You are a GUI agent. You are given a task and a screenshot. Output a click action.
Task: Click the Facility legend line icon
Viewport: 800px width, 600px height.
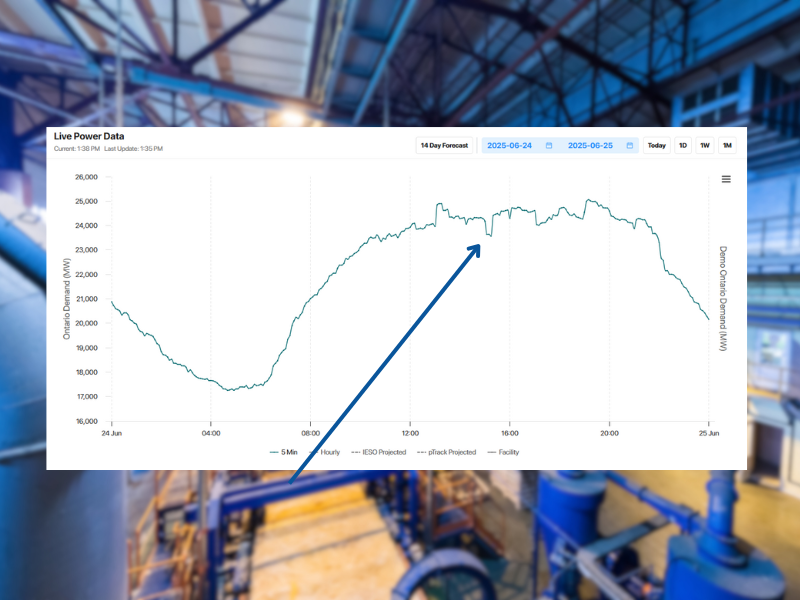490,452
